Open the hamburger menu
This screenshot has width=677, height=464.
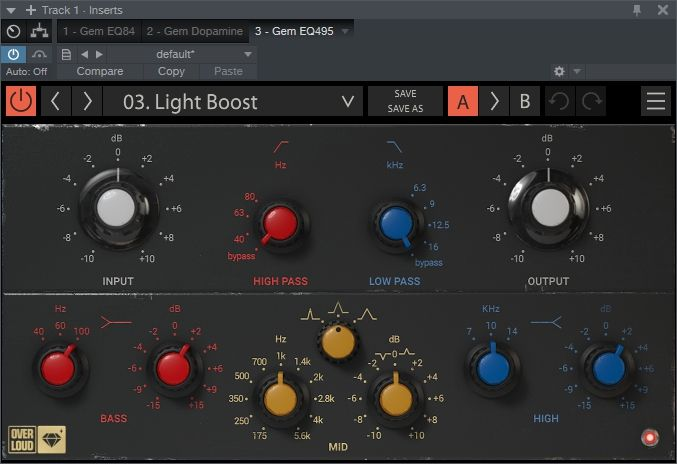[x=655, y=101]
